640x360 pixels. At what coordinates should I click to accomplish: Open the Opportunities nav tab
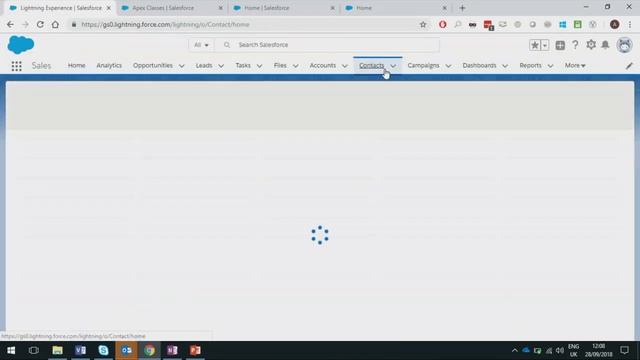(153, 65)
